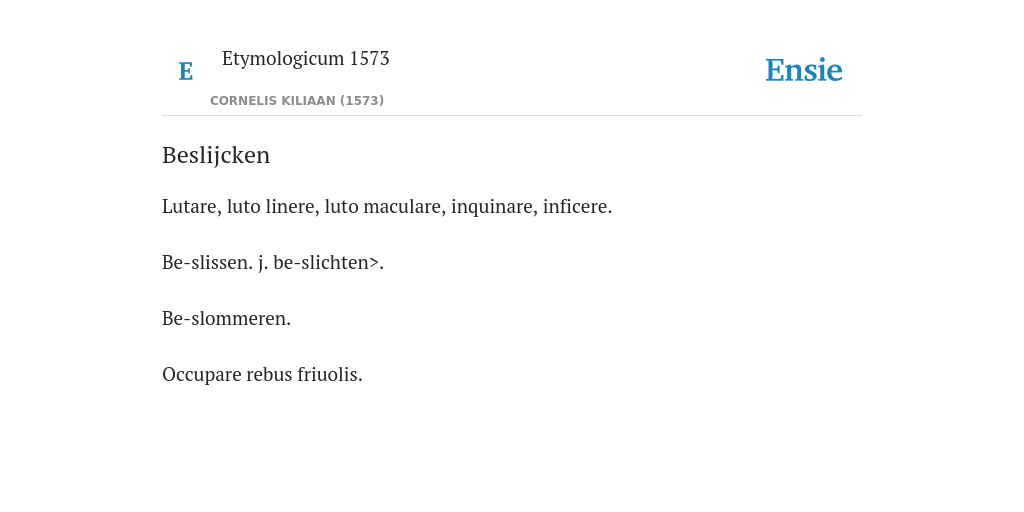Click the blue E dictionary icon
Viewport: 1024px width, 512px height.
tap(186, 71)
